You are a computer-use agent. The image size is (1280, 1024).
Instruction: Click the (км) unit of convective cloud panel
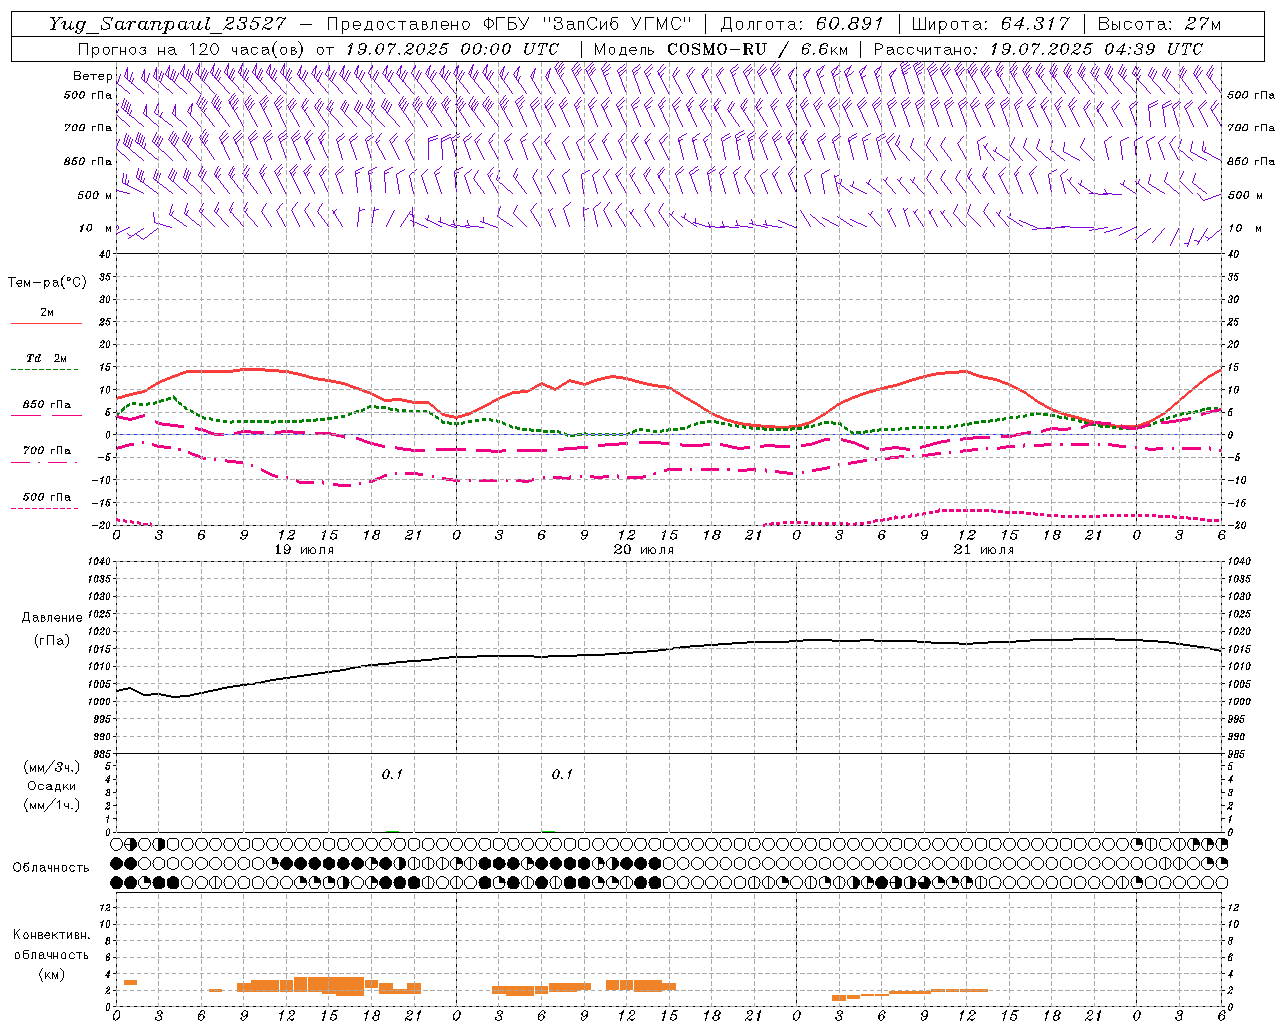[51, 973]
